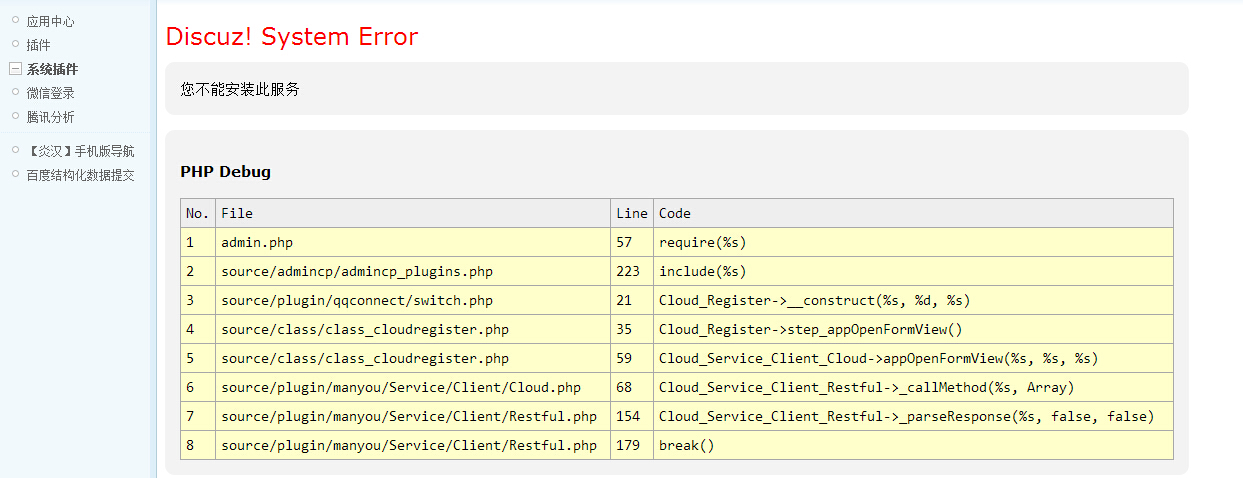
Task: Click the admincp_plugins.php file cell
Action: click(356, 271)
